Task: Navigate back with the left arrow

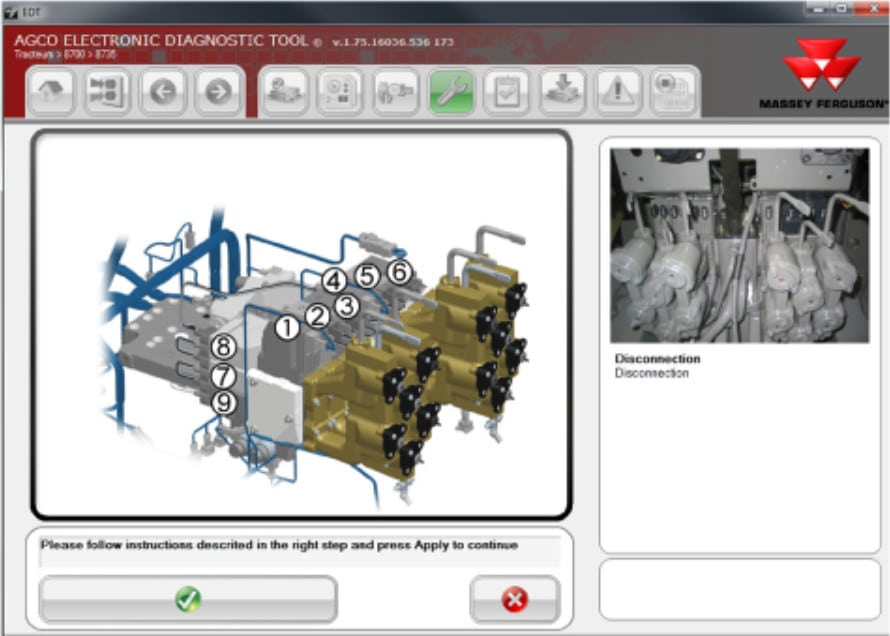Action: (x=163, y=92)
